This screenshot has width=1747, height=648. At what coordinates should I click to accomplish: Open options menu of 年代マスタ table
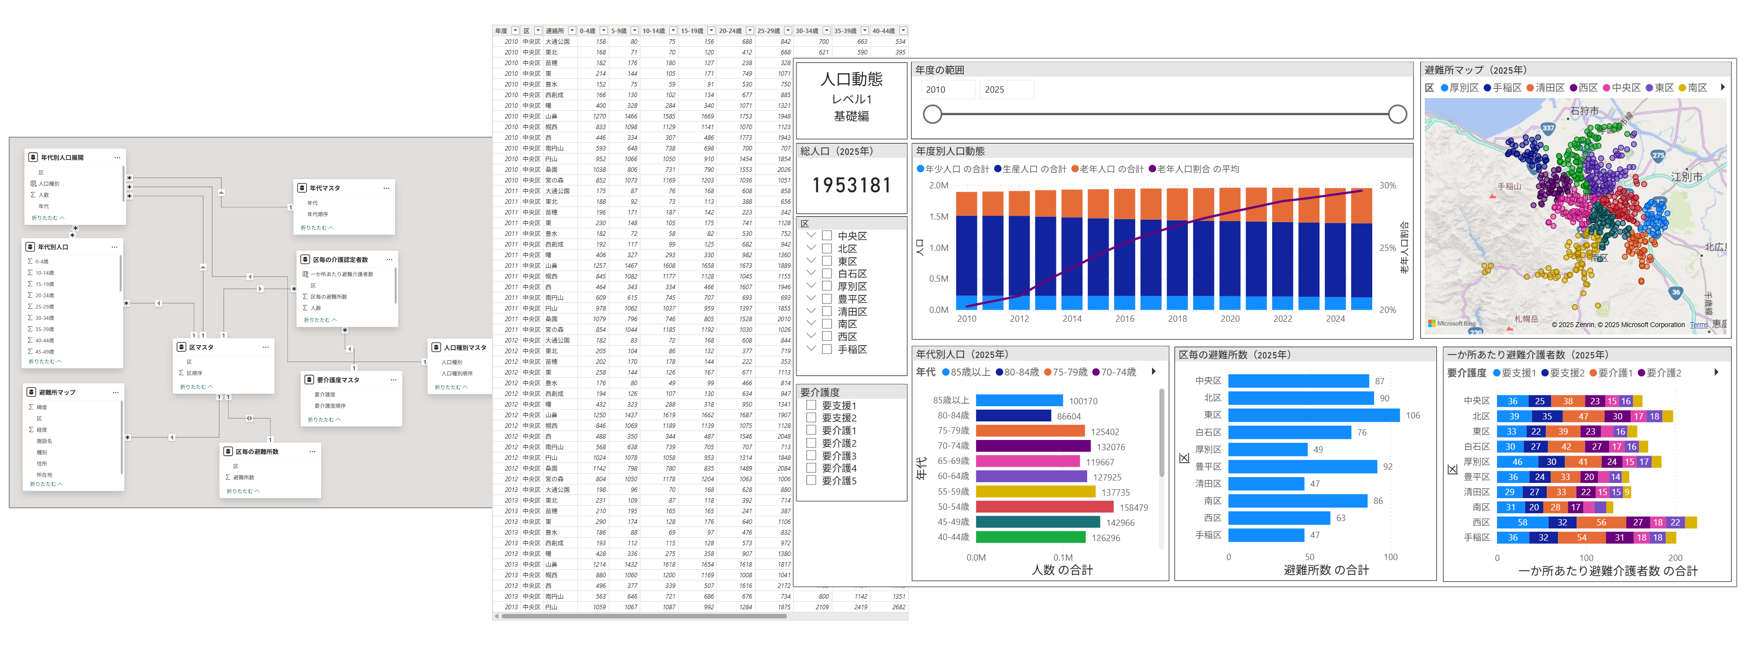(x=386, y=188)
